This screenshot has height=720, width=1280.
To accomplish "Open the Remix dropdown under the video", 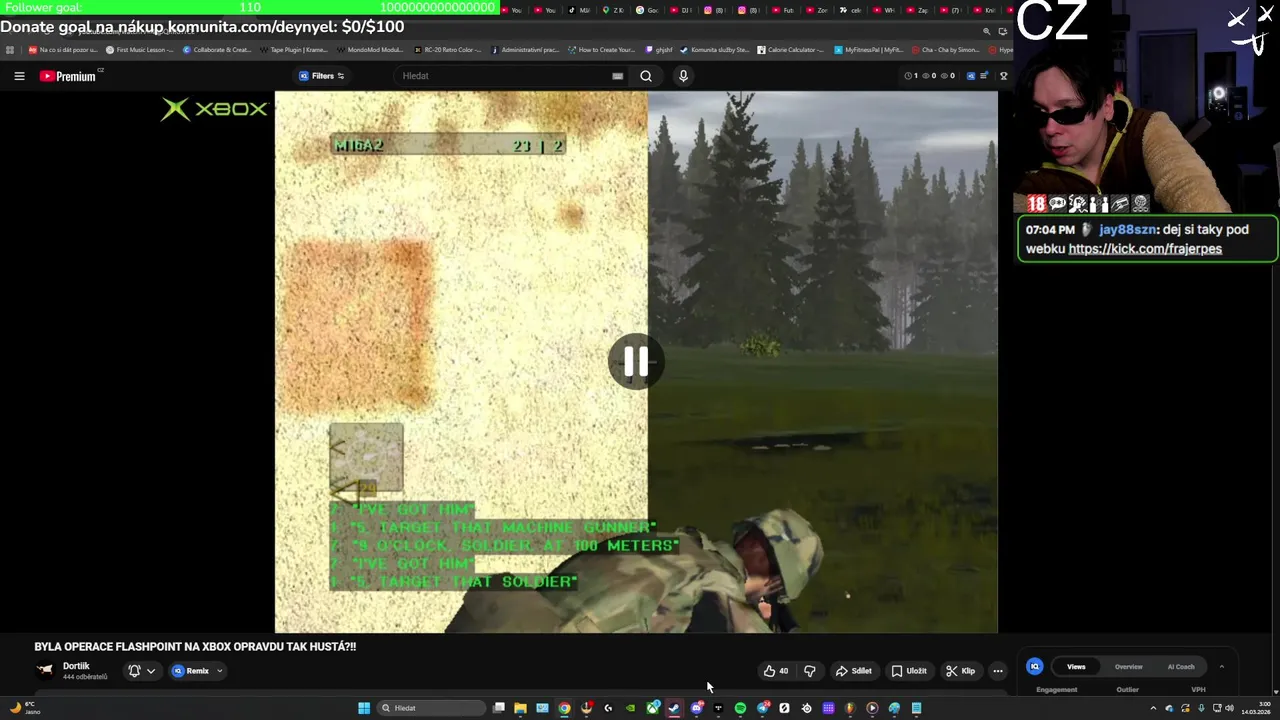I will (x=198, y=671).
